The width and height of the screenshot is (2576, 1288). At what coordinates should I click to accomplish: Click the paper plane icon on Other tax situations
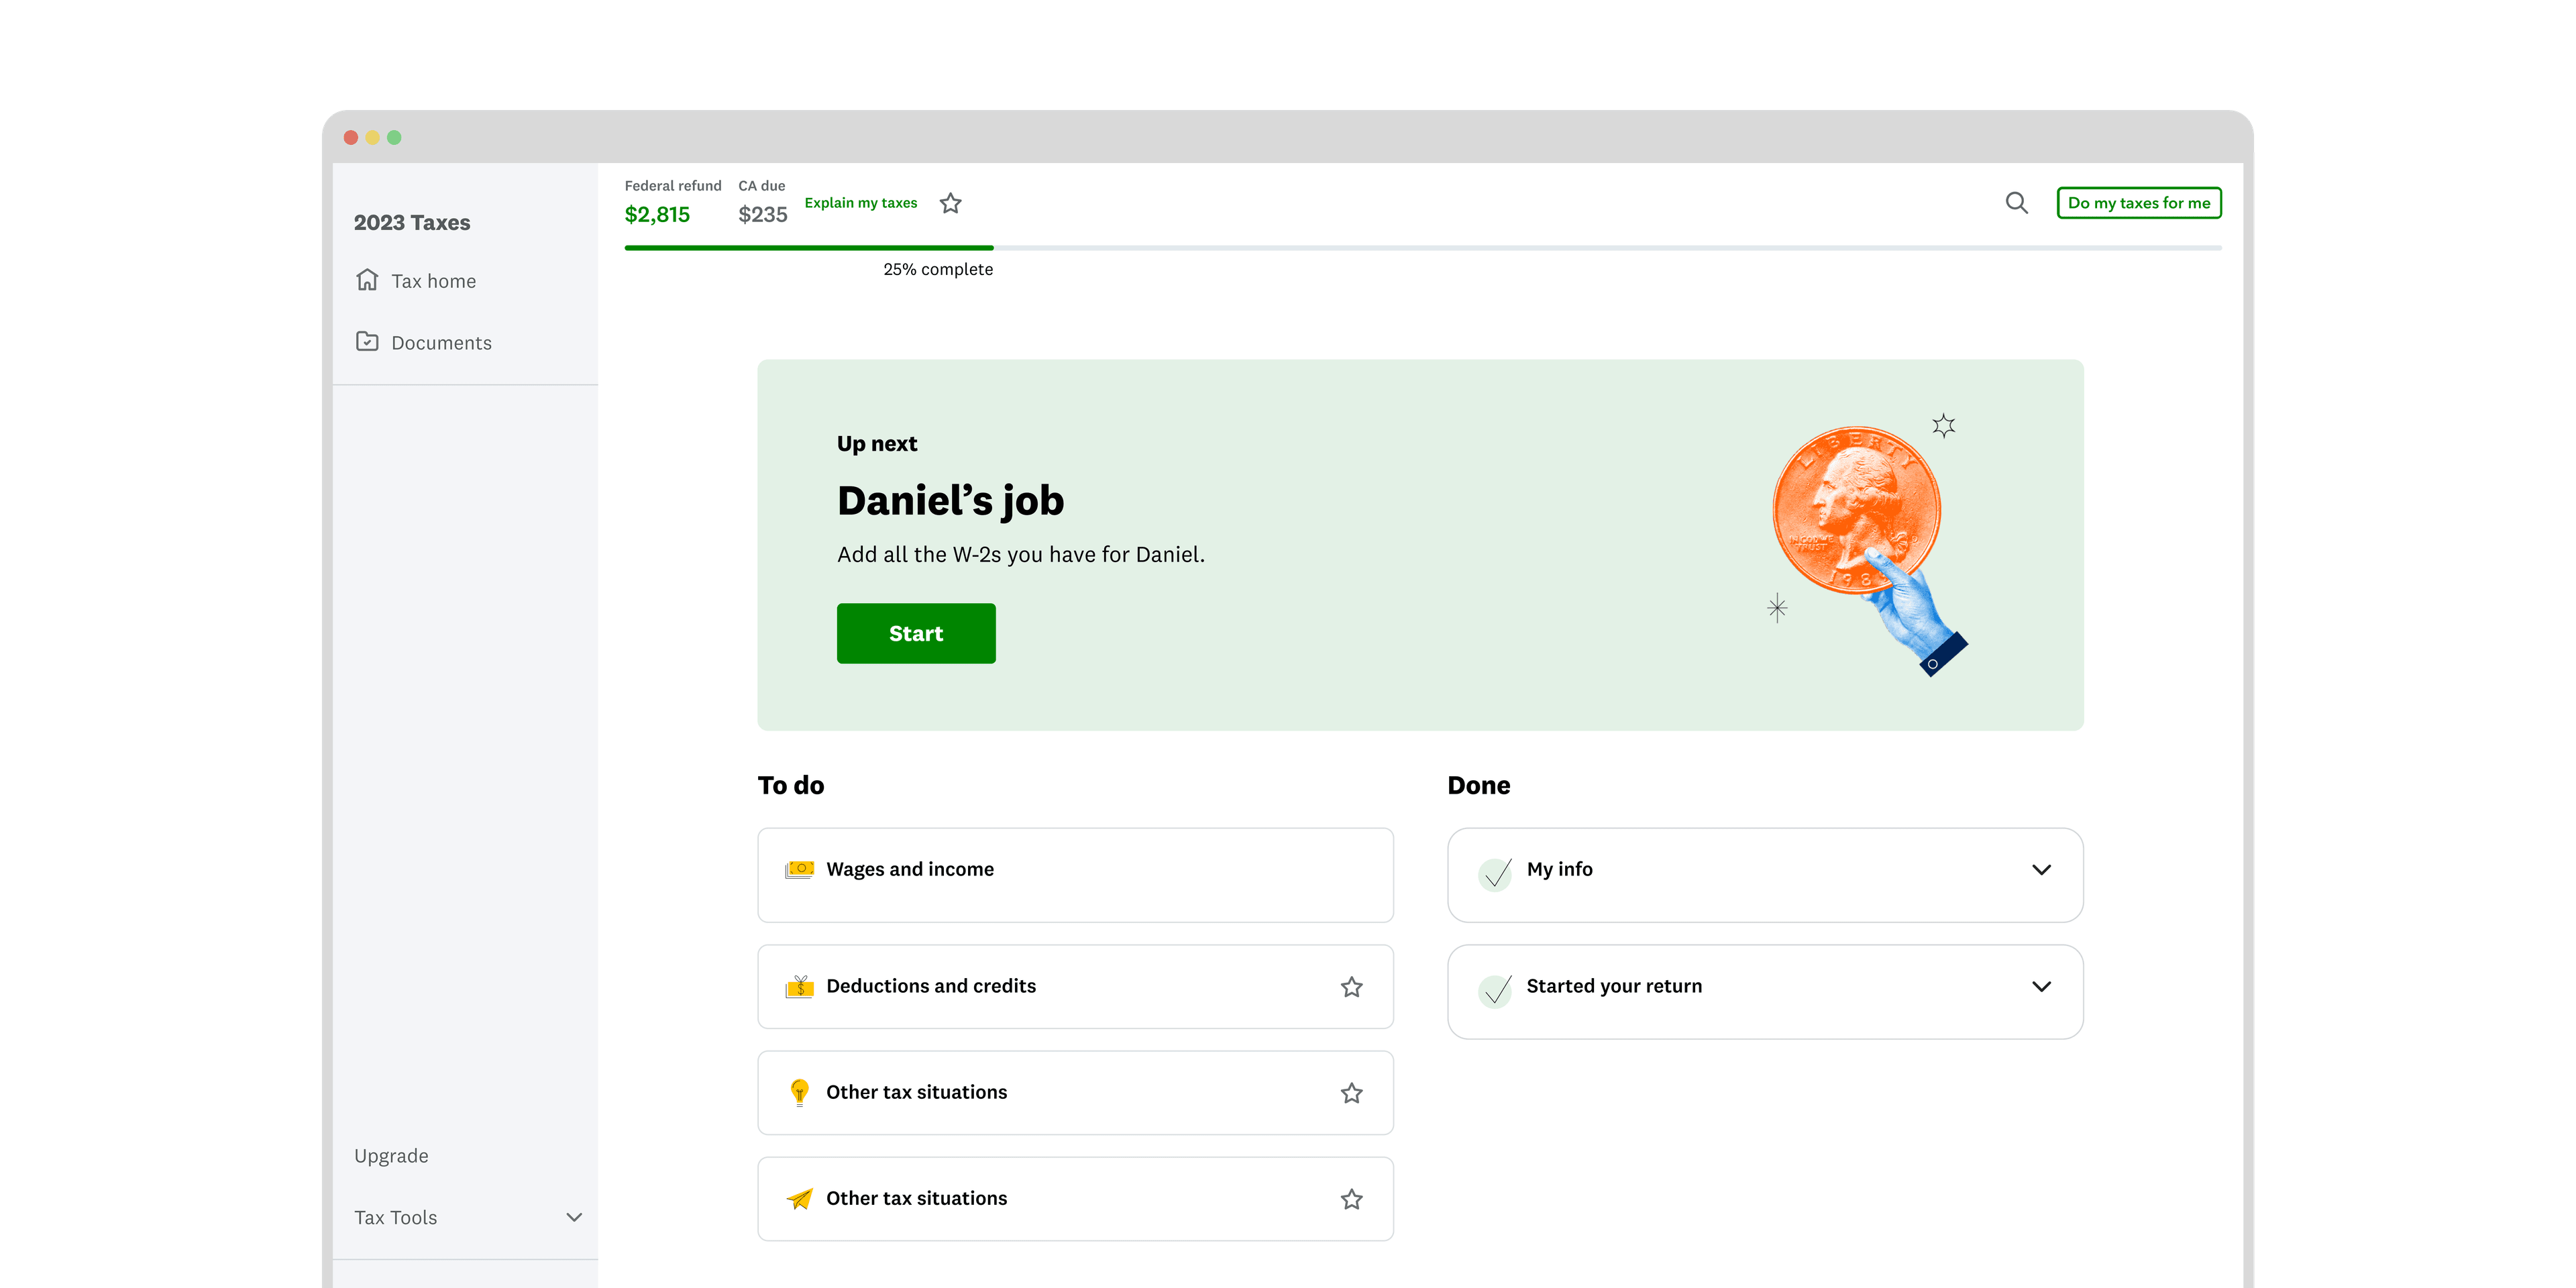pos(799,1198)
